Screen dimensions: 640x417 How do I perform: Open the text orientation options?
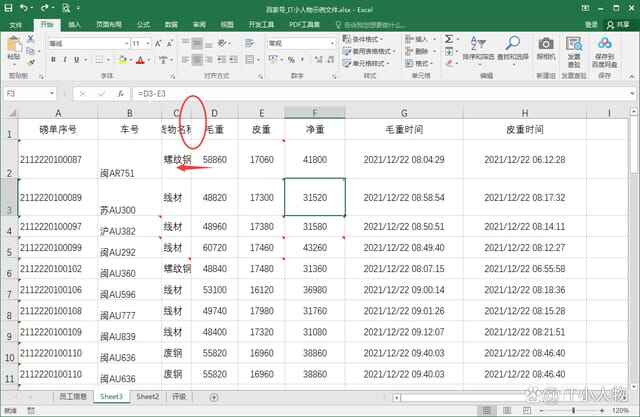click(x=224, y=43)
